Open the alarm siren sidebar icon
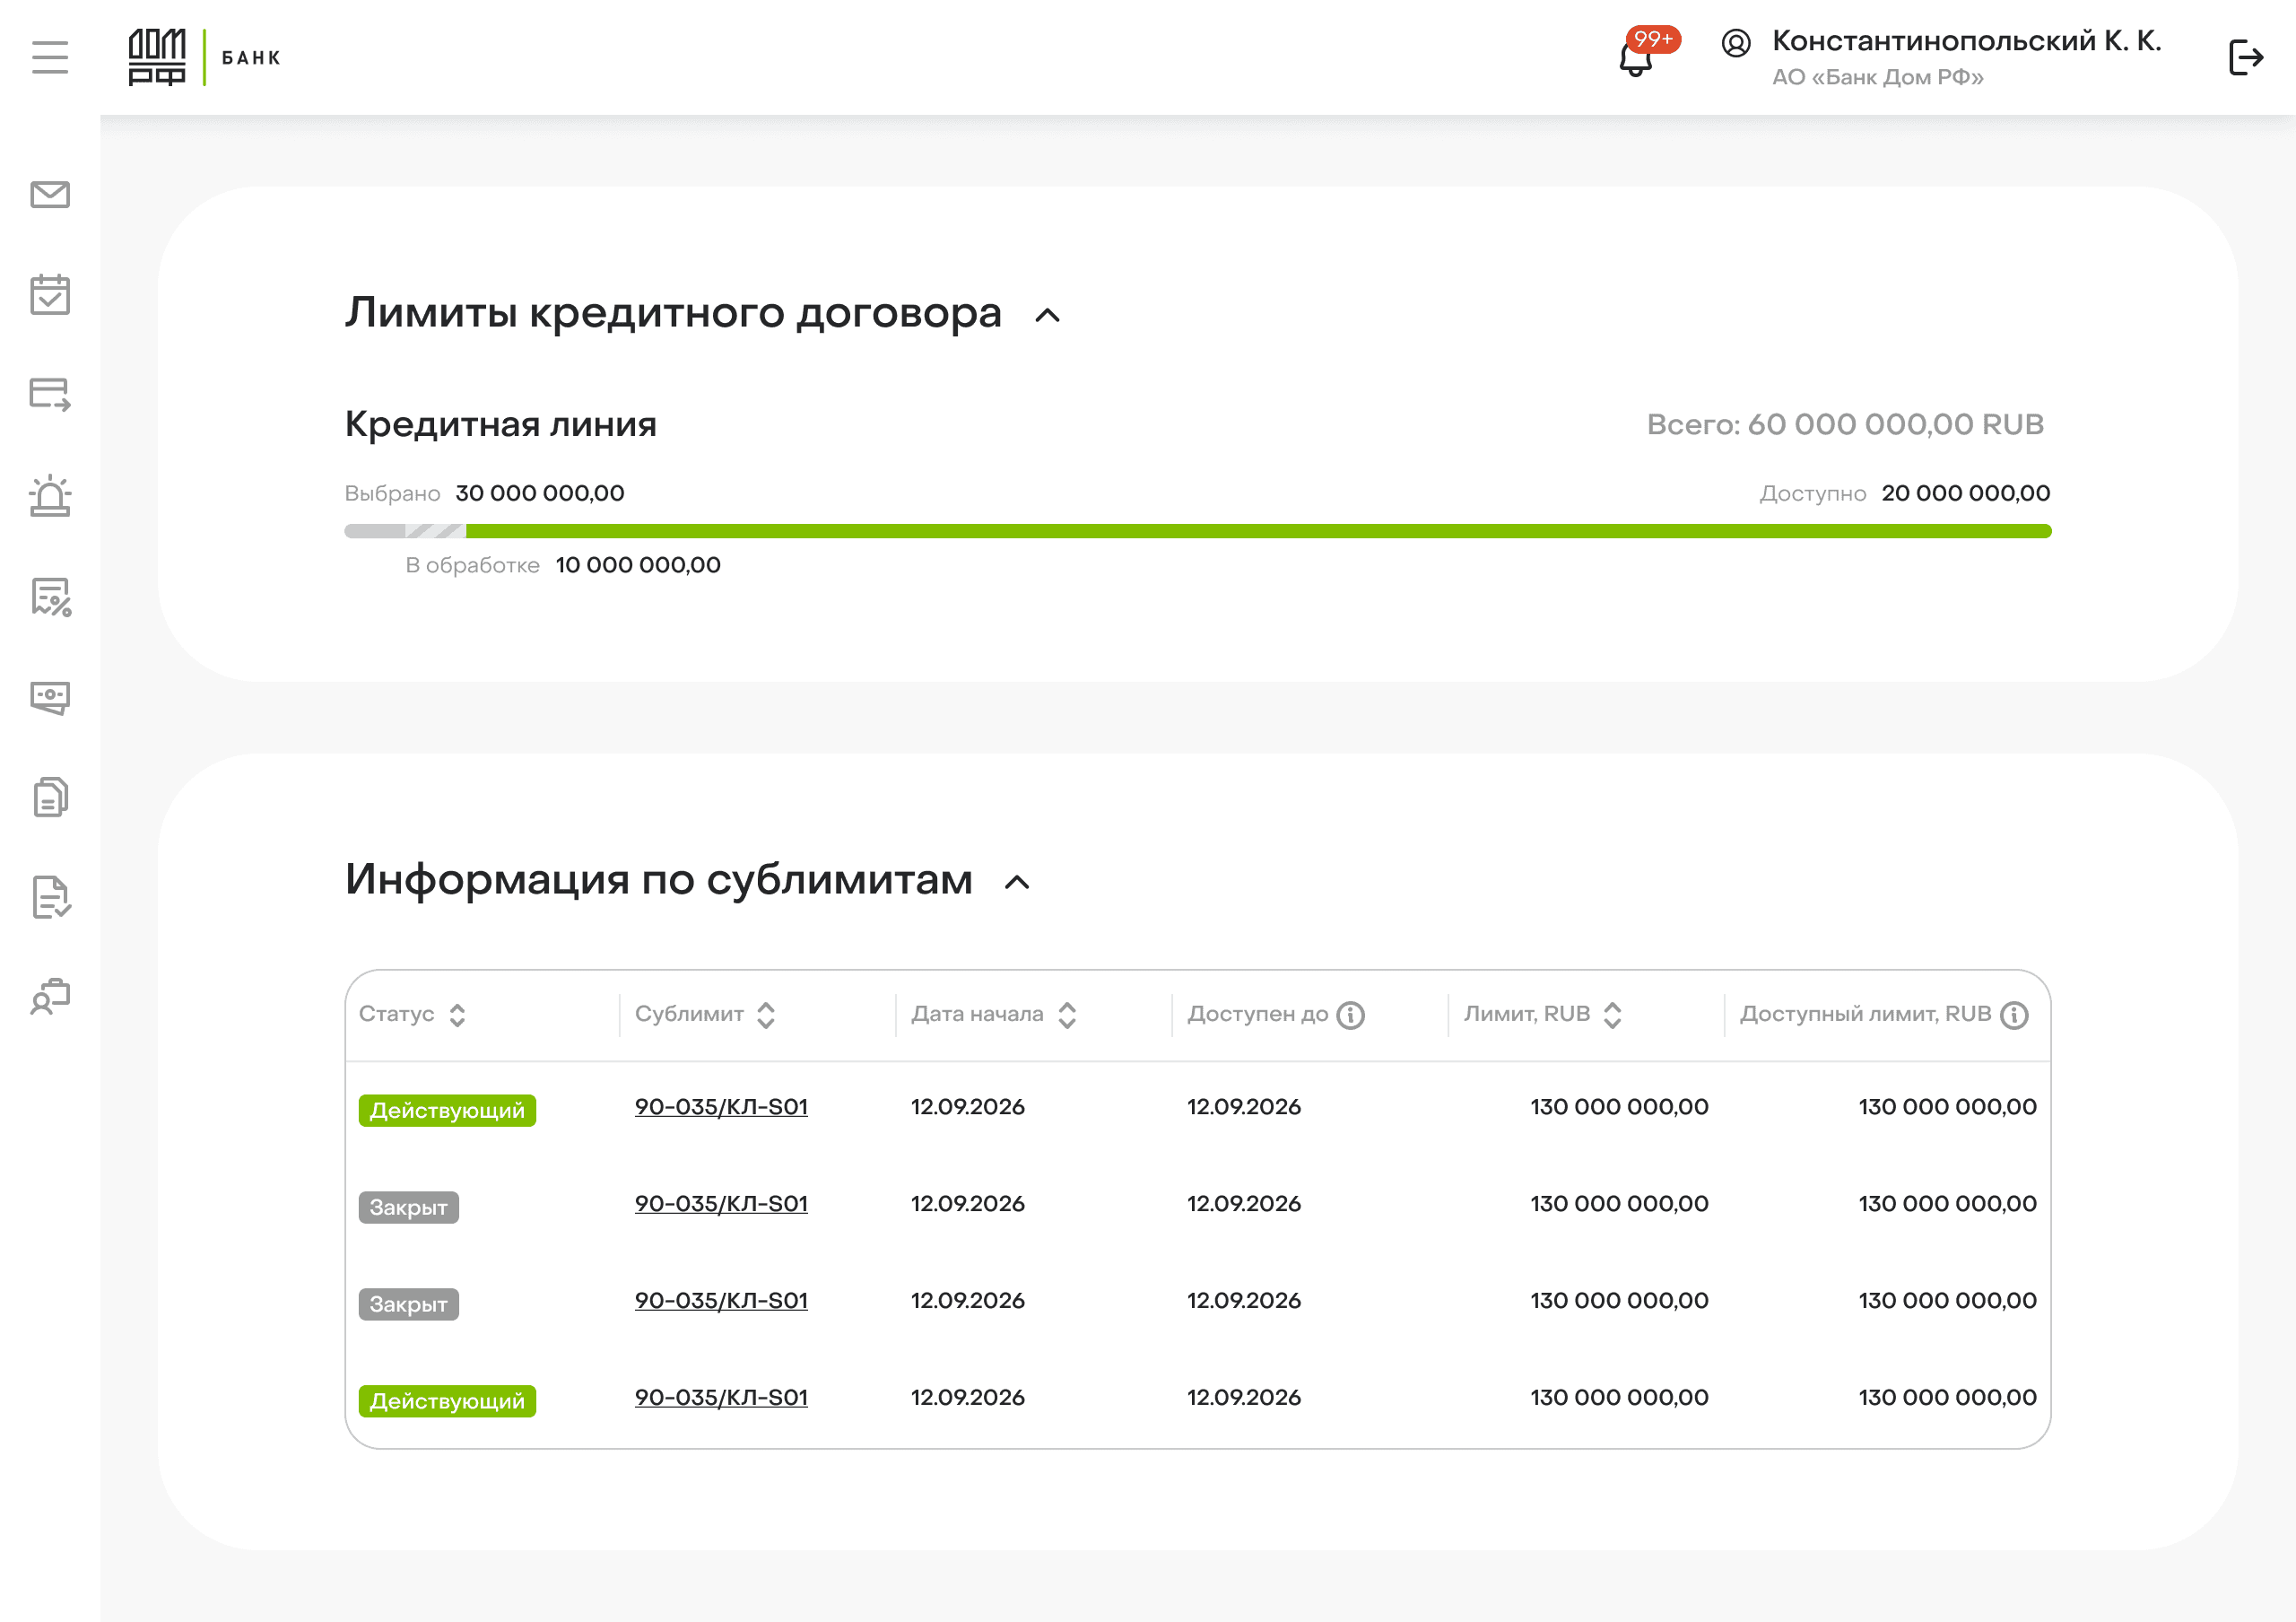 [50, 496]
